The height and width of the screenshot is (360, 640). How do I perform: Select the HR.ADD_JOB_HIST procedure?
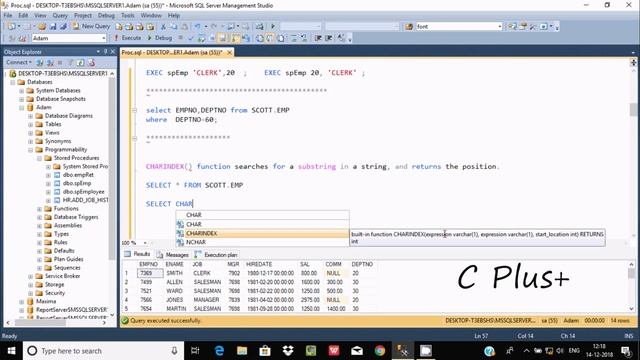pyautogui.click(x=85, y=200)
